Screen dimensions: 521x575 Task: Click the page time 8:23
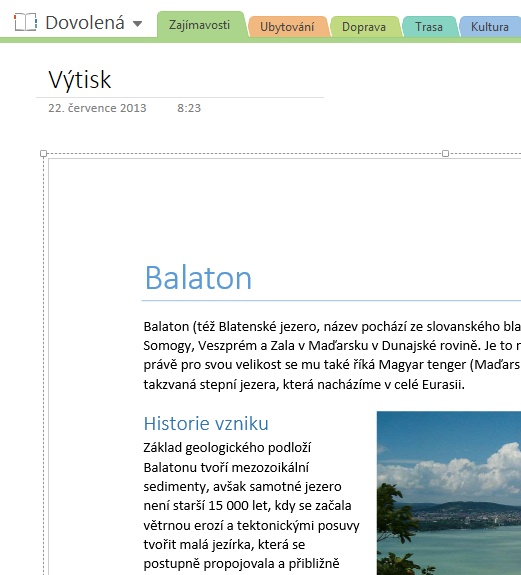[189, 108]
